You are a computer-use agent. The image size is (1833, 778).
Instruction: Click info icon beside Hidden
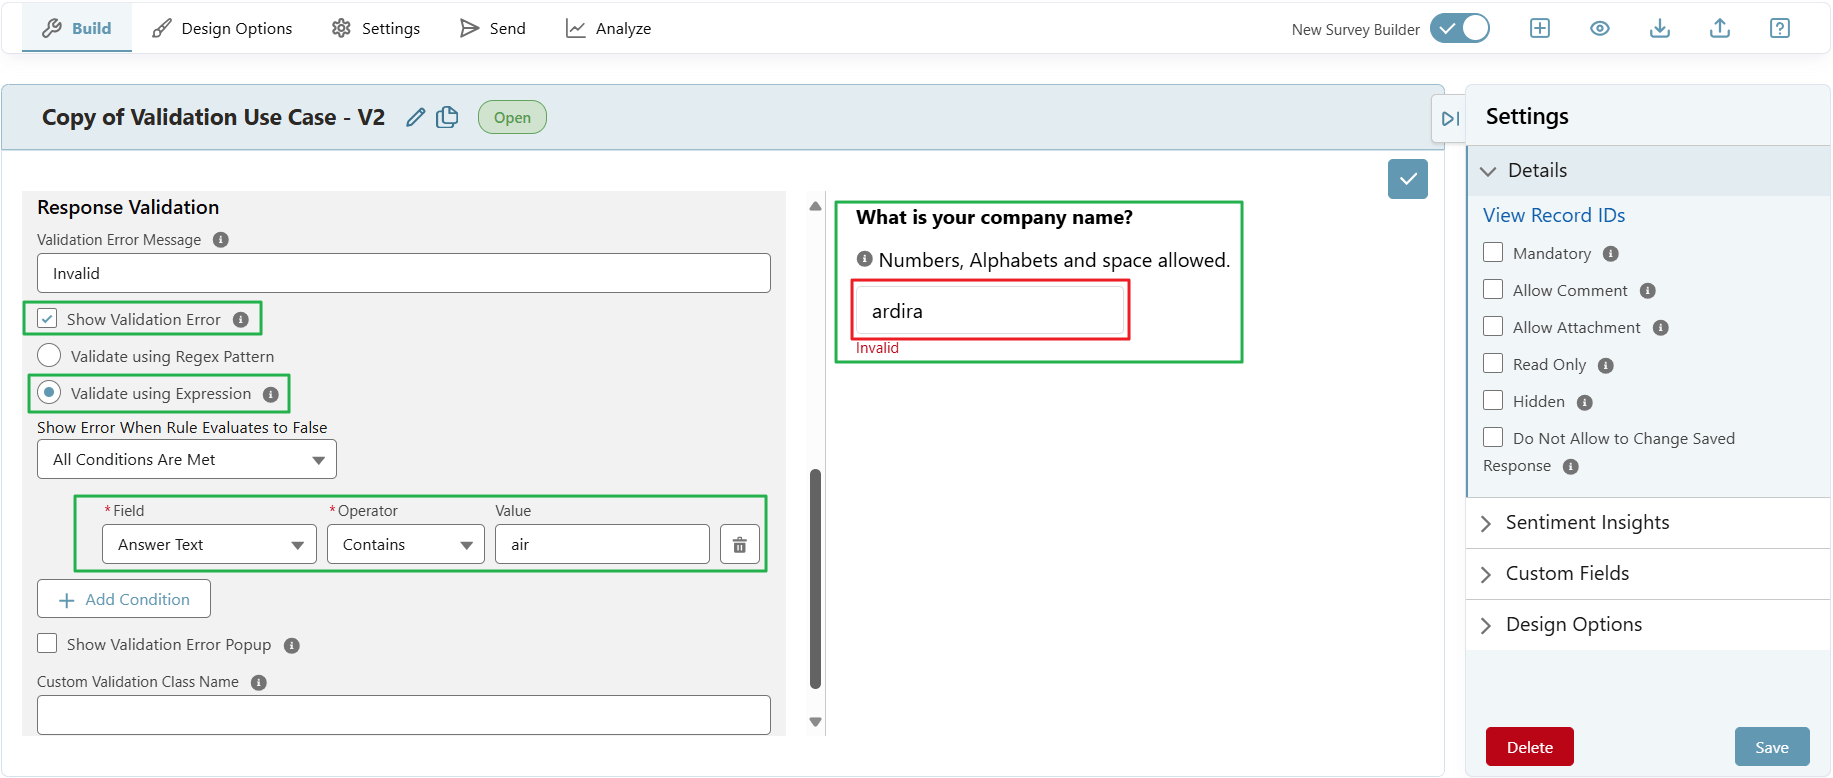(x=1585, y=403)
